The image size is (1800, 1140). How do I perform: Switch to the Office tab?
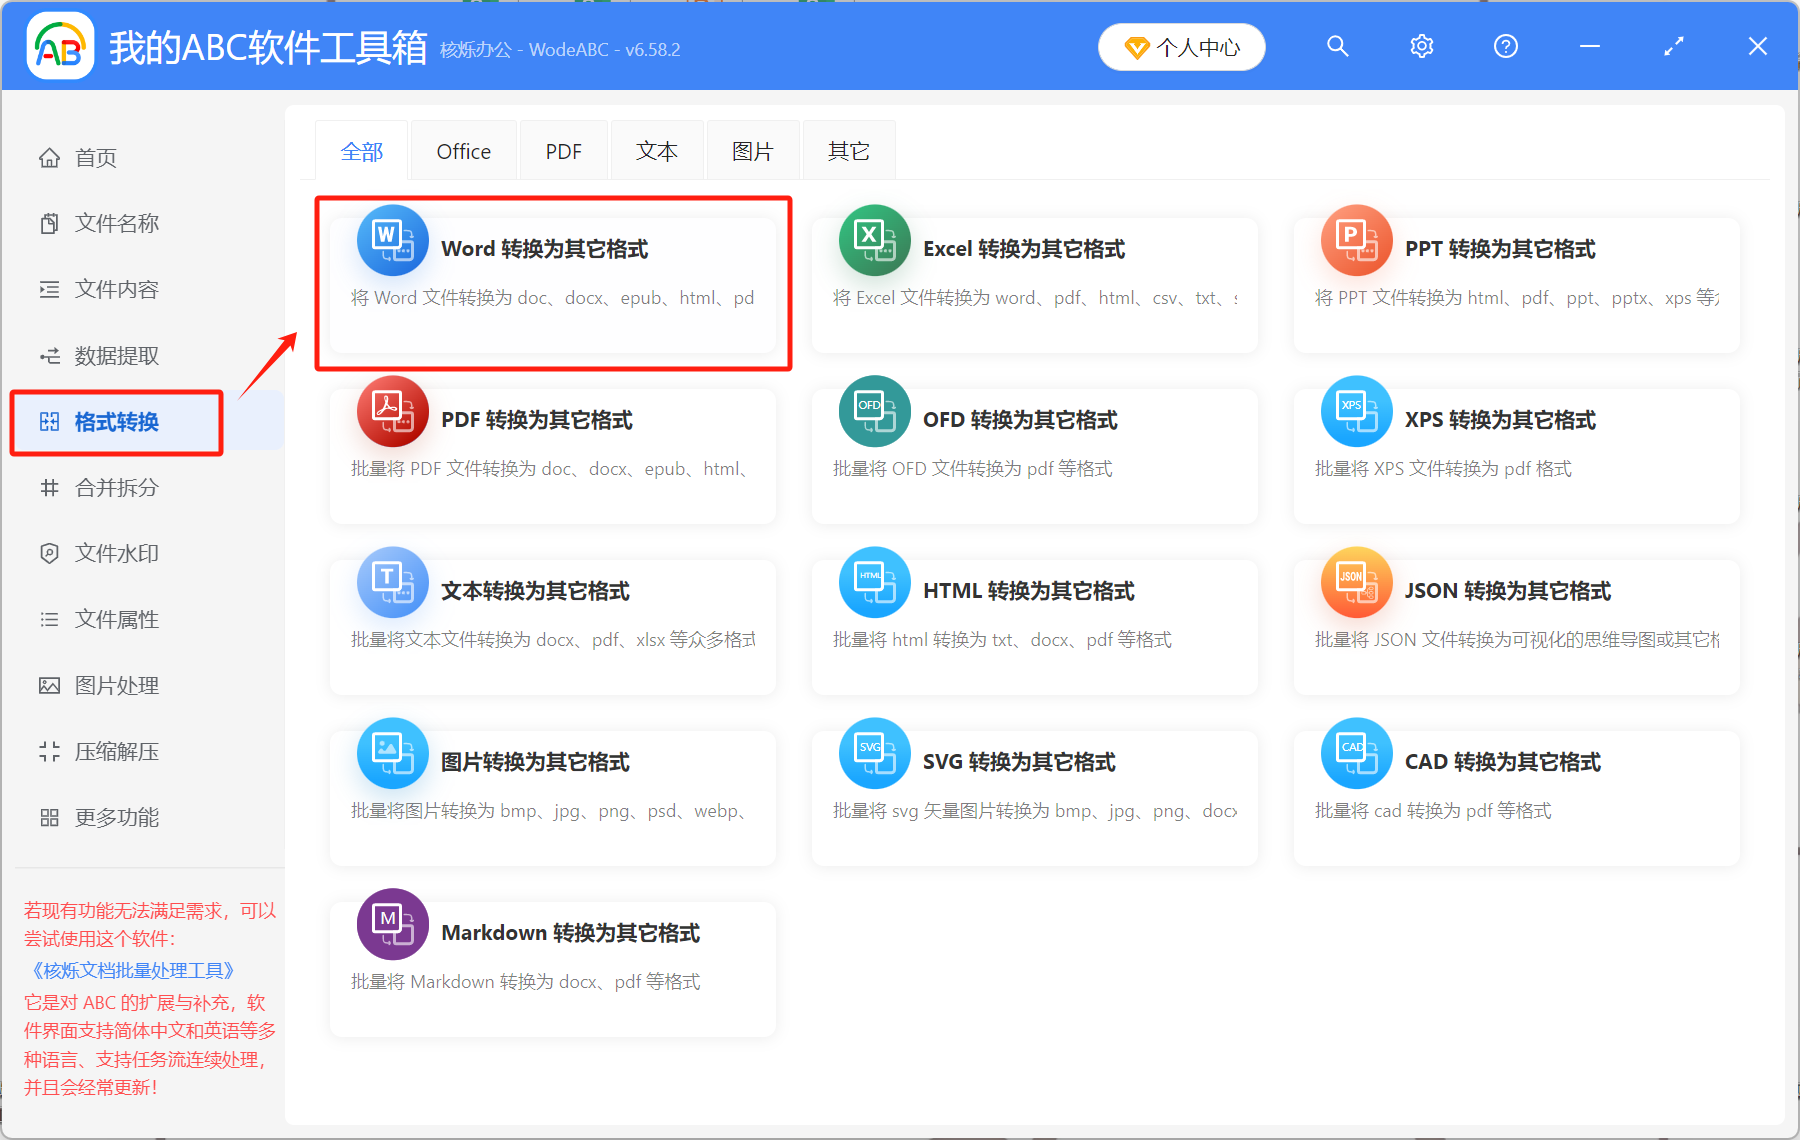(x=463, y=150)
